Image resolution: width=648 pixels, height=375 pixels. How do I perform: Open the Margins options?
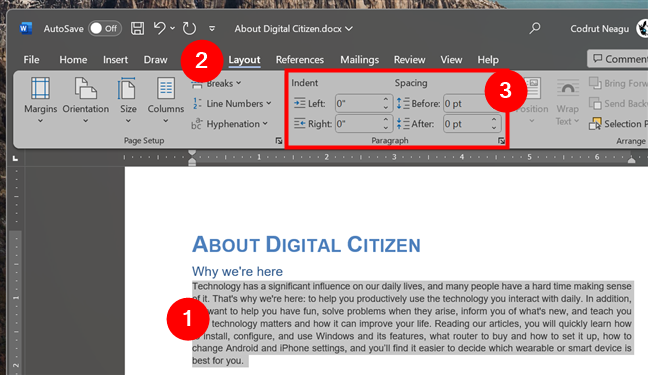coord(40,100)
